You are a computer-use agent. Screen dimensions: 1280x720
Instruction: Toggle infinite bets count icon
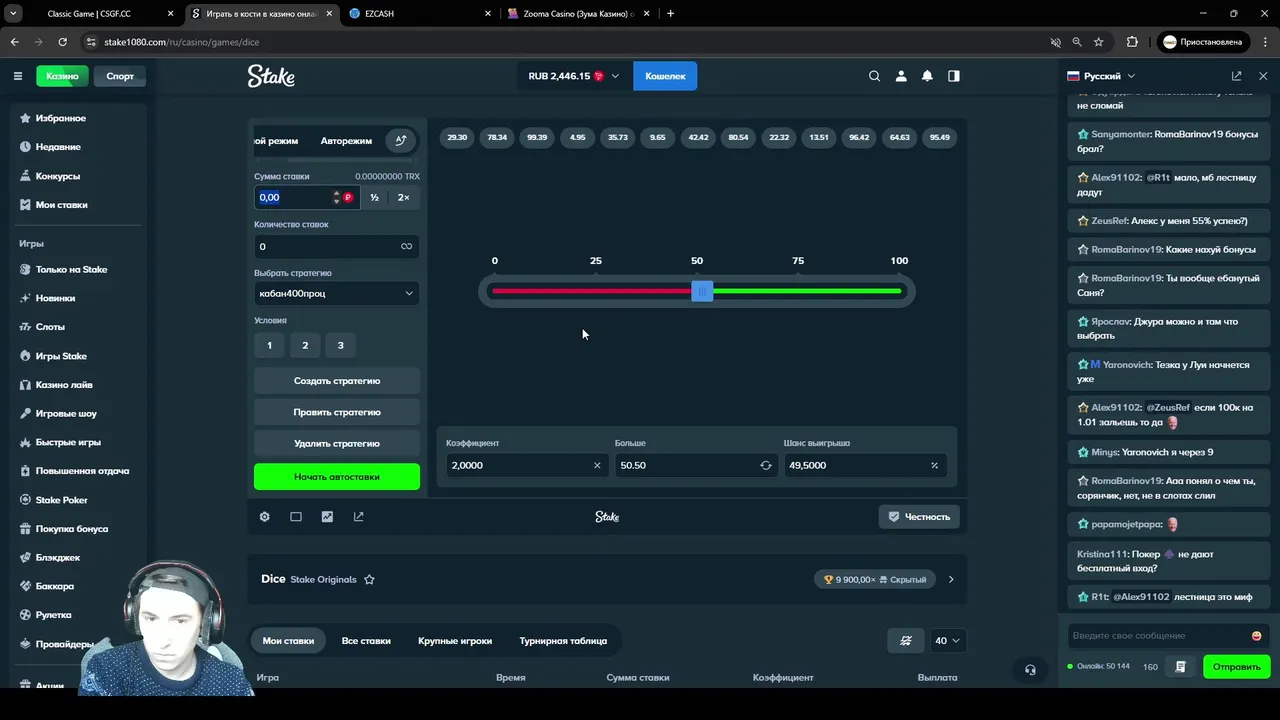[406, 247]
